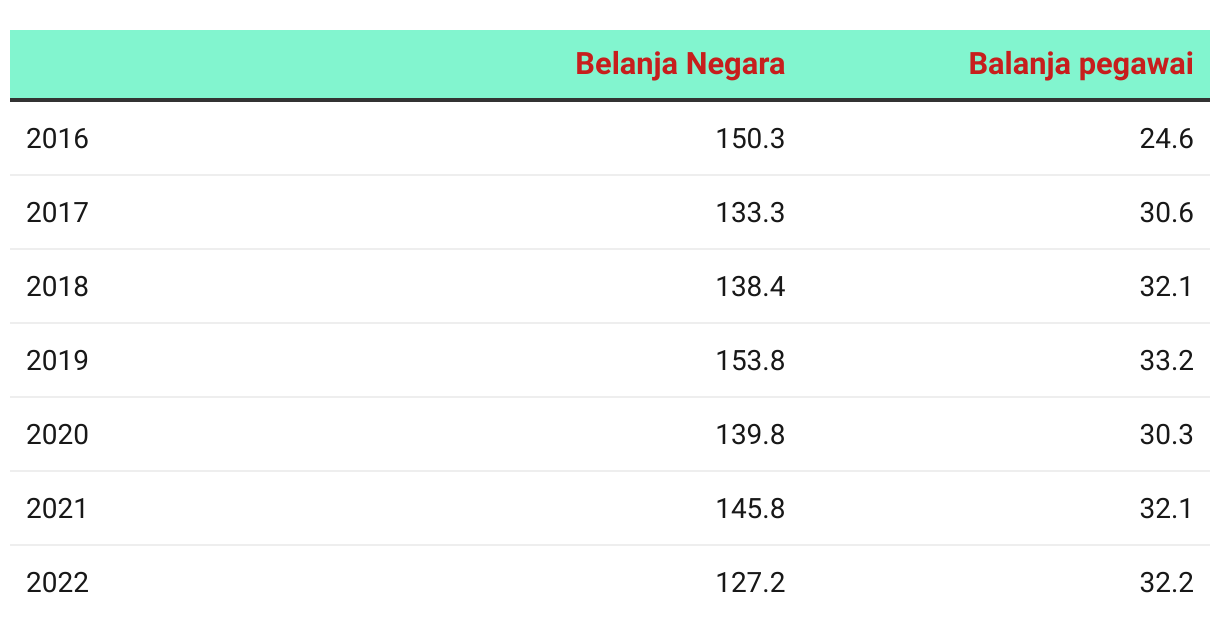Click the 138.4 value for 2018

(751, 287)
